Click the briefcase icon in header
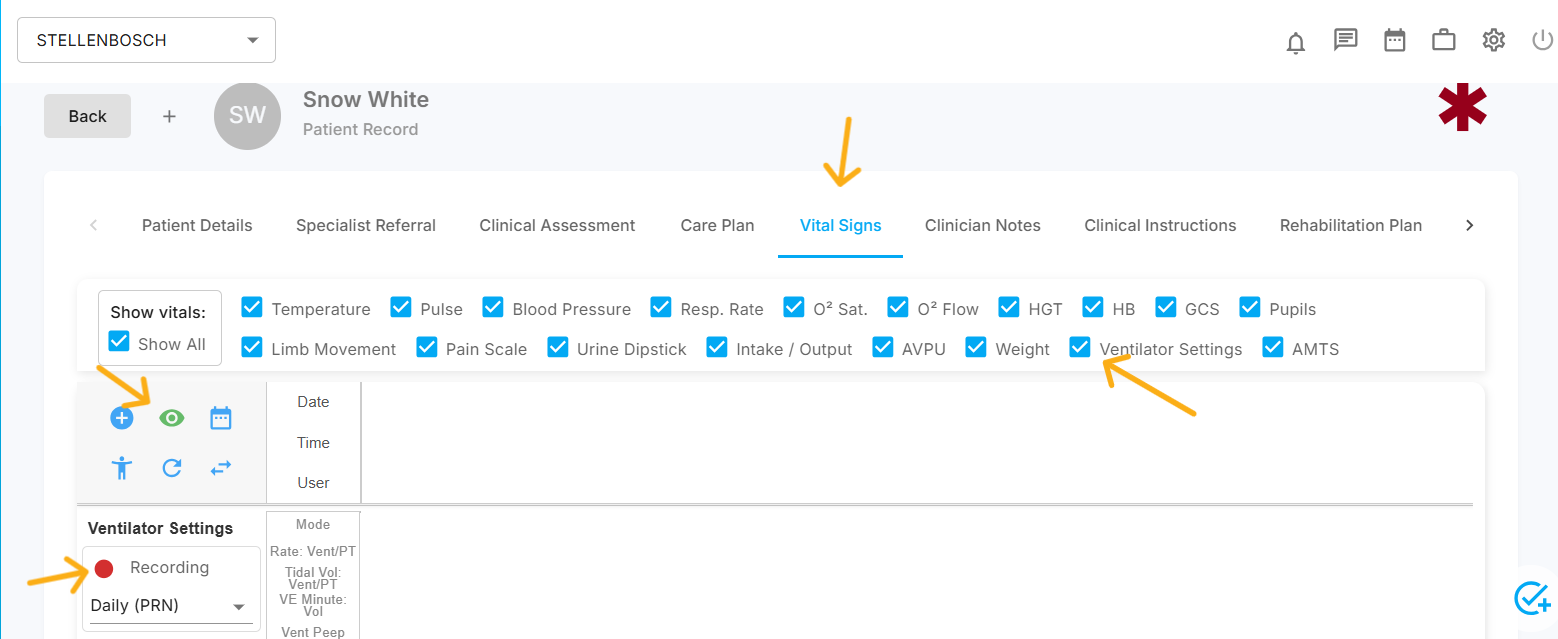1558x639 pixels. click(x=1443, y=41)
